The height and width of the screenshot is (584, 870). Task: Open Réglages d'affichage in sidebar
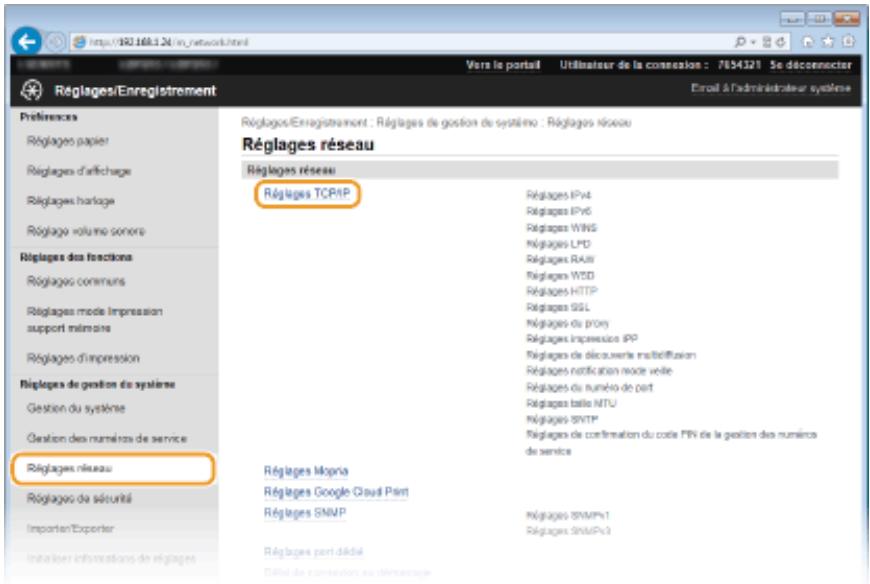click(x=79, y=171)
